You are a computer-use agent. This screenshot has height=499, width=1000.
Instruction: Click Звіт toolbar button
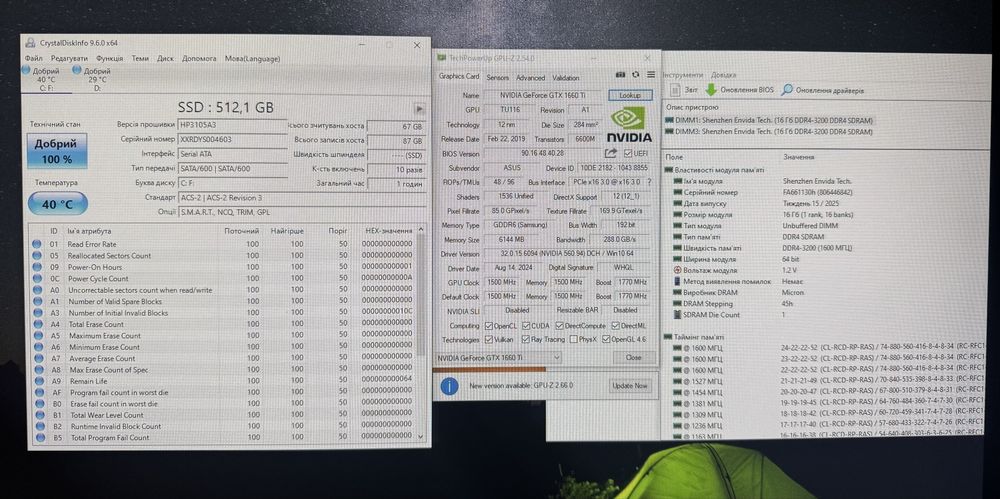[684, 90]
